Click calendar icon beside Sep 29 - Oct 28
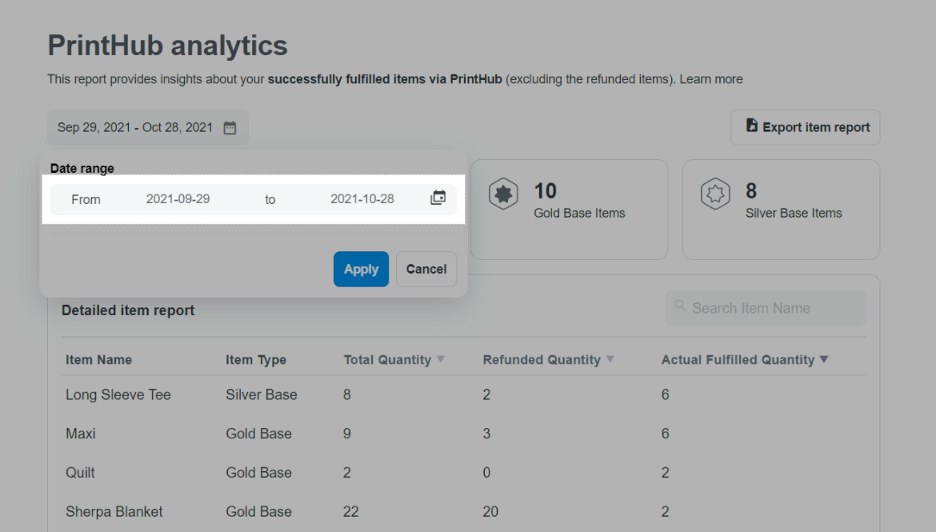 (230, 128)
